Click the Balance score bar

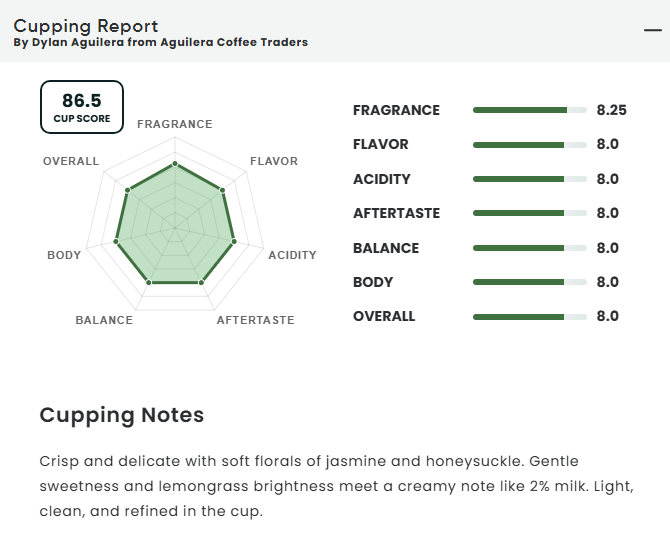[529, 248]
